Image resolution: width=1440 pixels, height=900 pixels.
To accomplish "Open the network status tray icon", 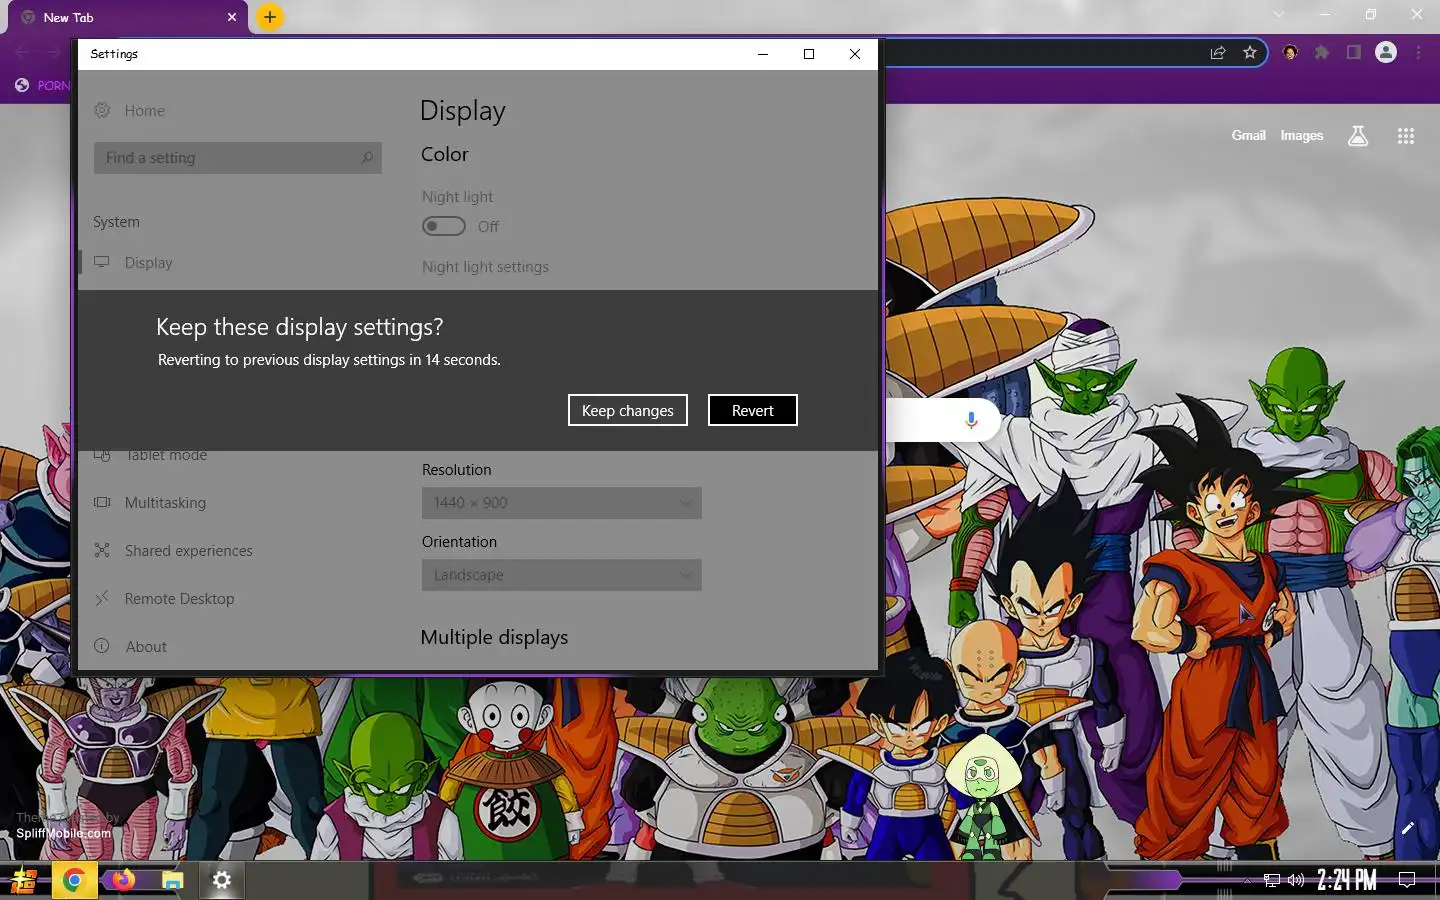I will (x=1272, y=881).
